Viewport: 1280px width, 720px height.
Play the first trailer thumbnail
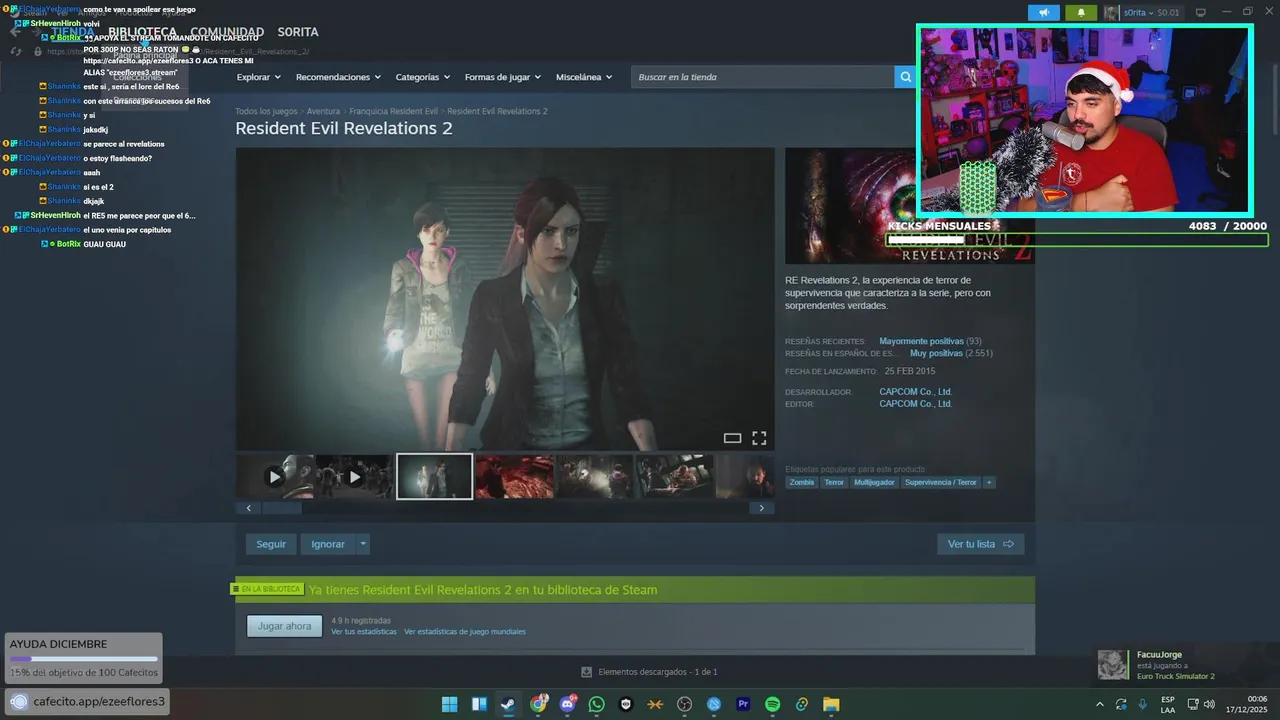[x=275, y=477]
